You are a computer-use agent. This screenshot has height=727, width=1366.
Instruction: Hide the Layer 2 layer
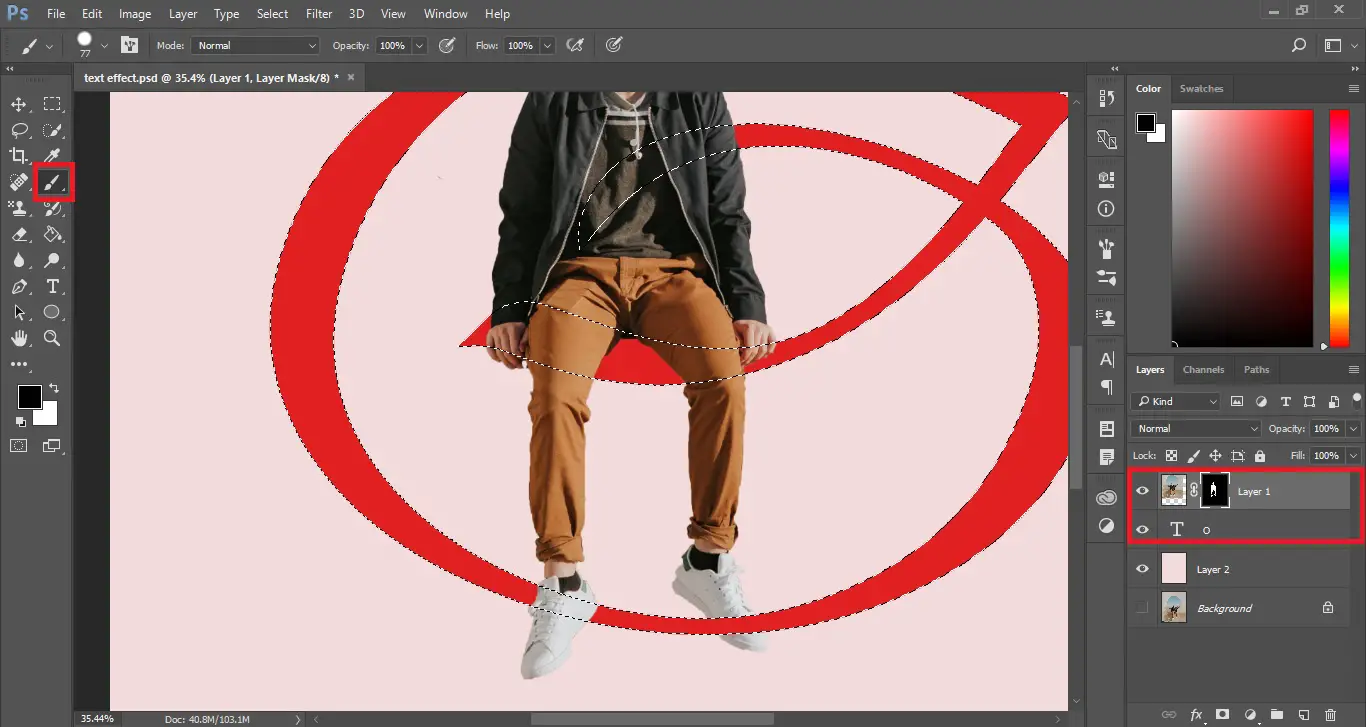point(1141,568)
